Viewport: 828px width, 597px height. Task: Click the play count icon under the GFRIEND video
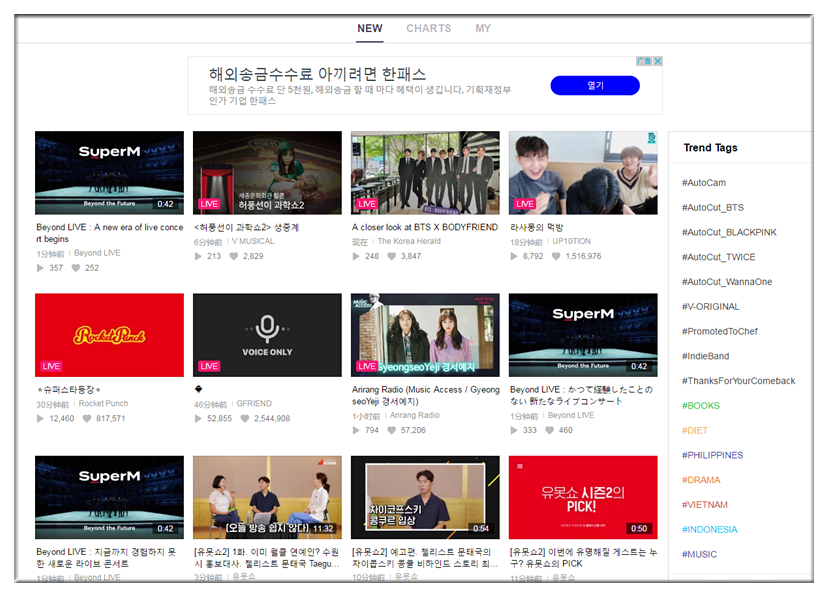(x=198, y=418)
